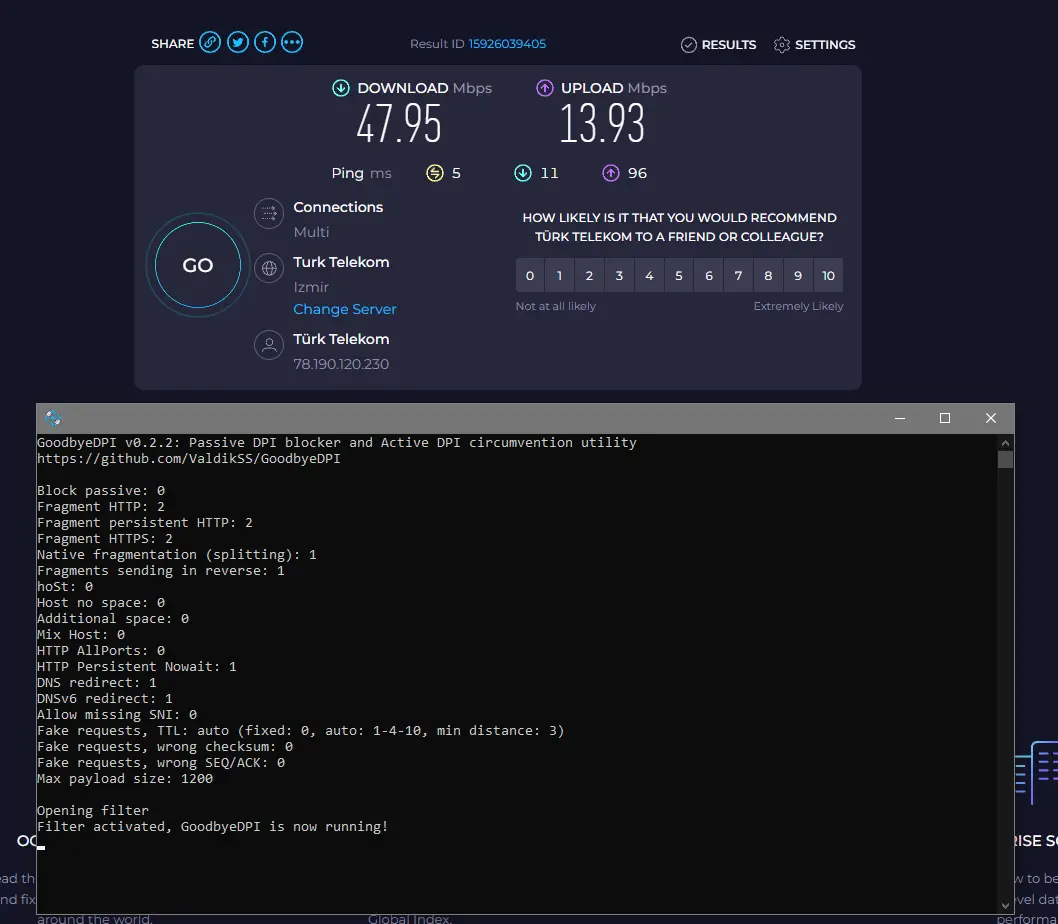
Task: Open SETTINGS page
Action: [814, 45]
